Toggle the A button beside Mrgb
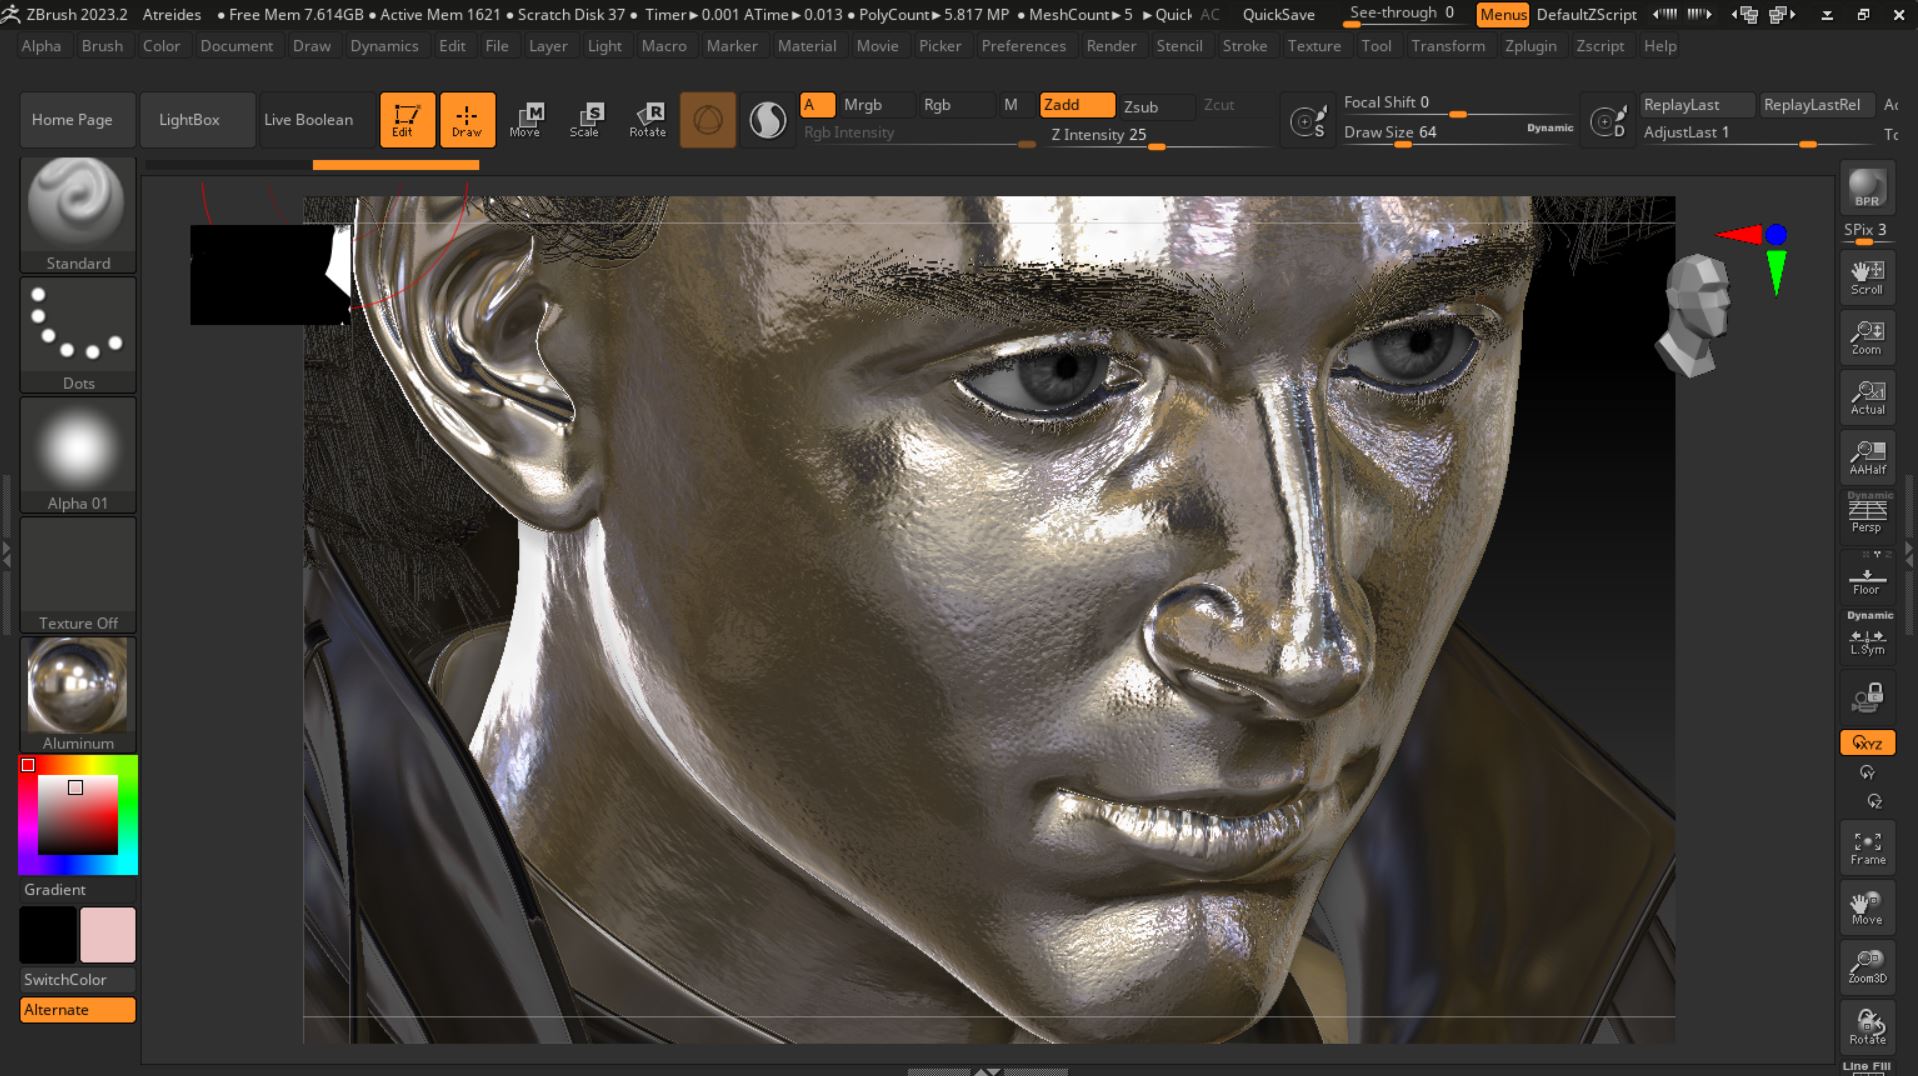The width and height of the screenshot is (1918, 1076). click(x=817, y=105)
